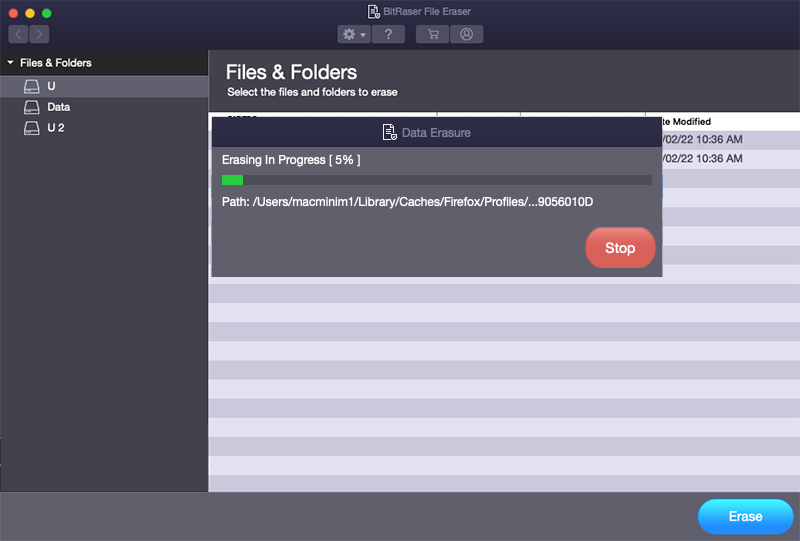Click the Erasing In Progress 5% label

click(x=291, y=160)
